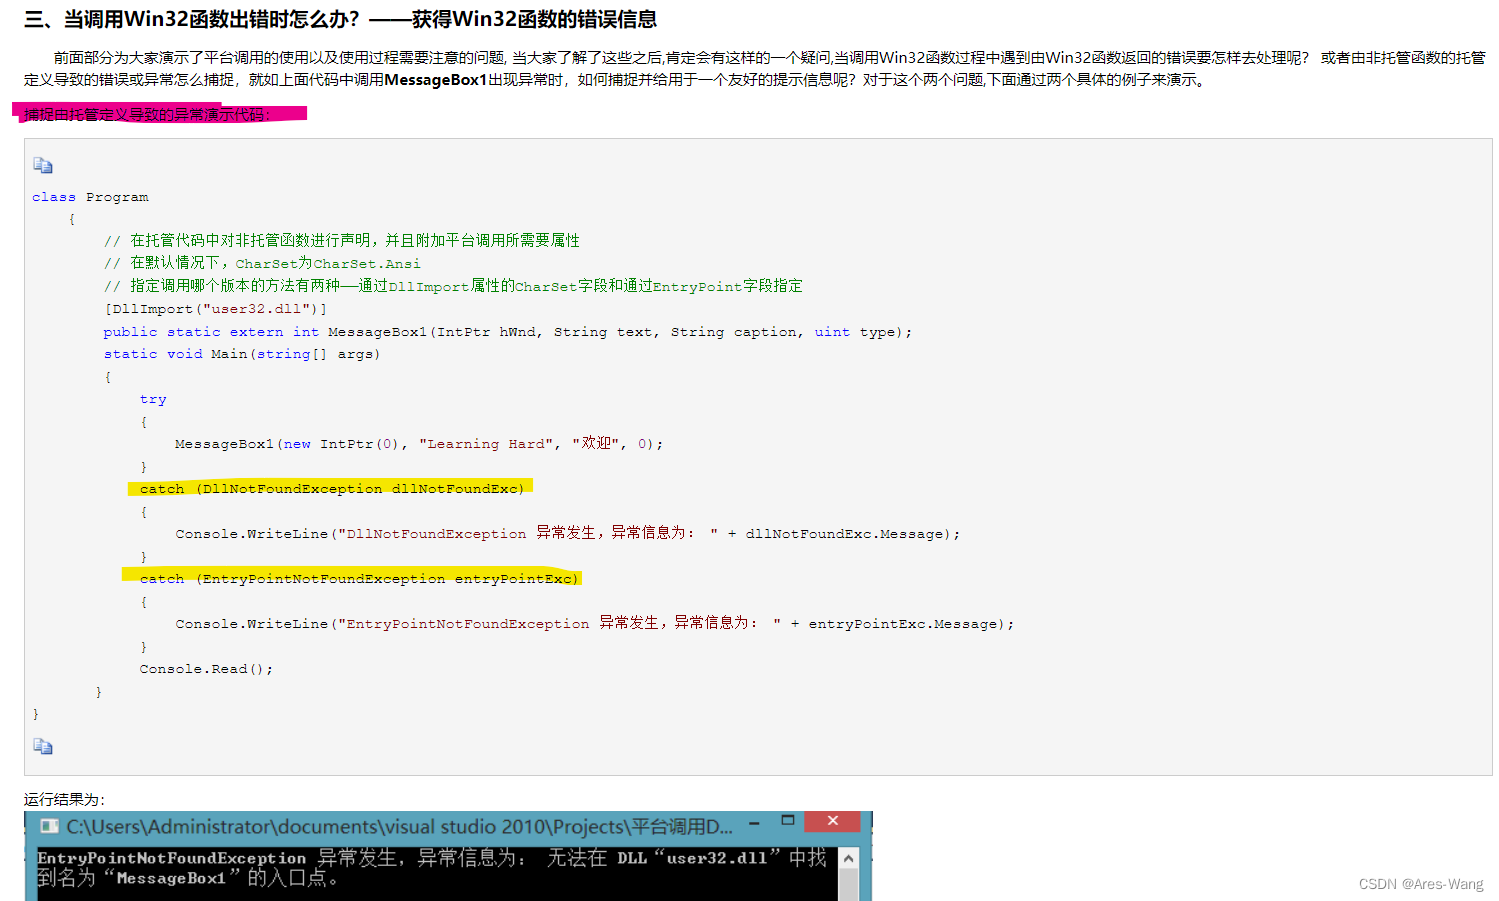
Task: Select the highlighted catch EntryPointNotFoundException line
Action: coord(353,578)
